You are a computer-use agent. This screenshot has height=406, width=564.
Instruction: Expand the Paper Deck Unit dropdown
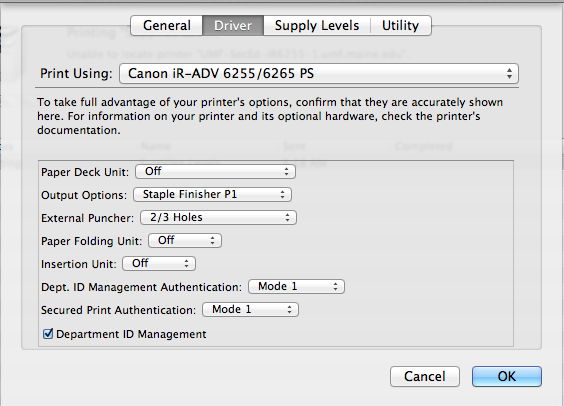tap(215, 172)
